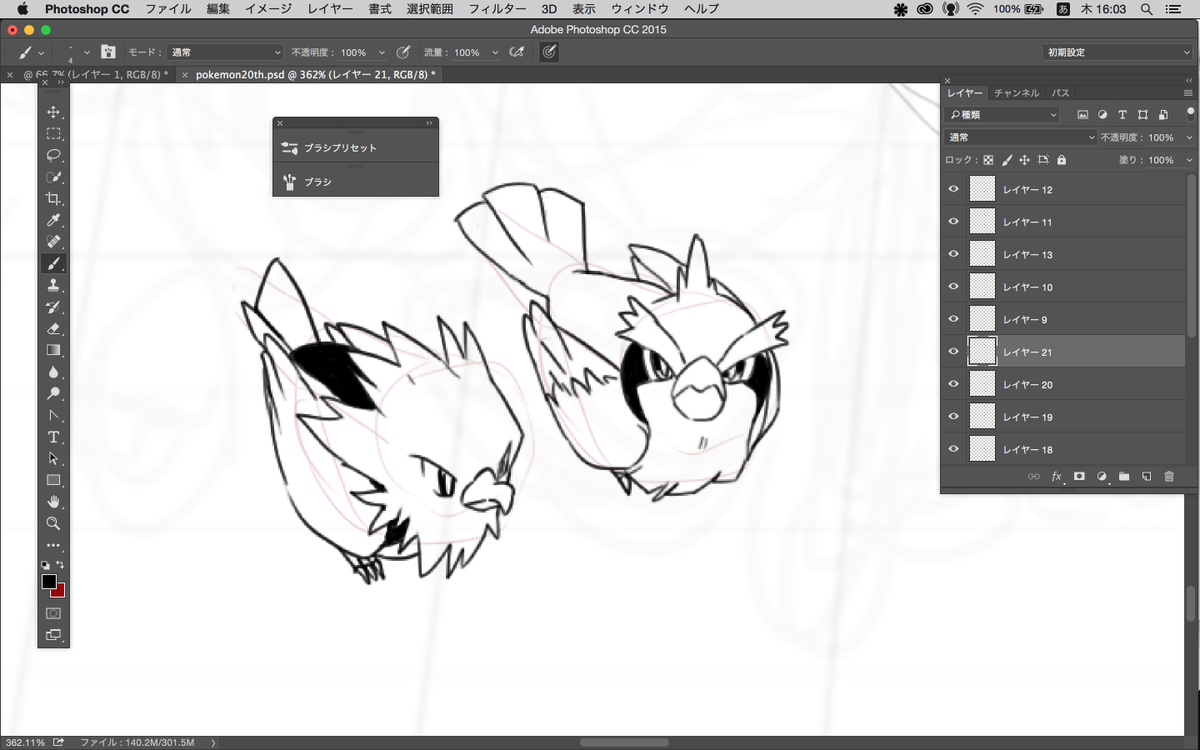Select the Crop tool
The width and height of the screenshot is (1200, 750).
pos(54,198)
